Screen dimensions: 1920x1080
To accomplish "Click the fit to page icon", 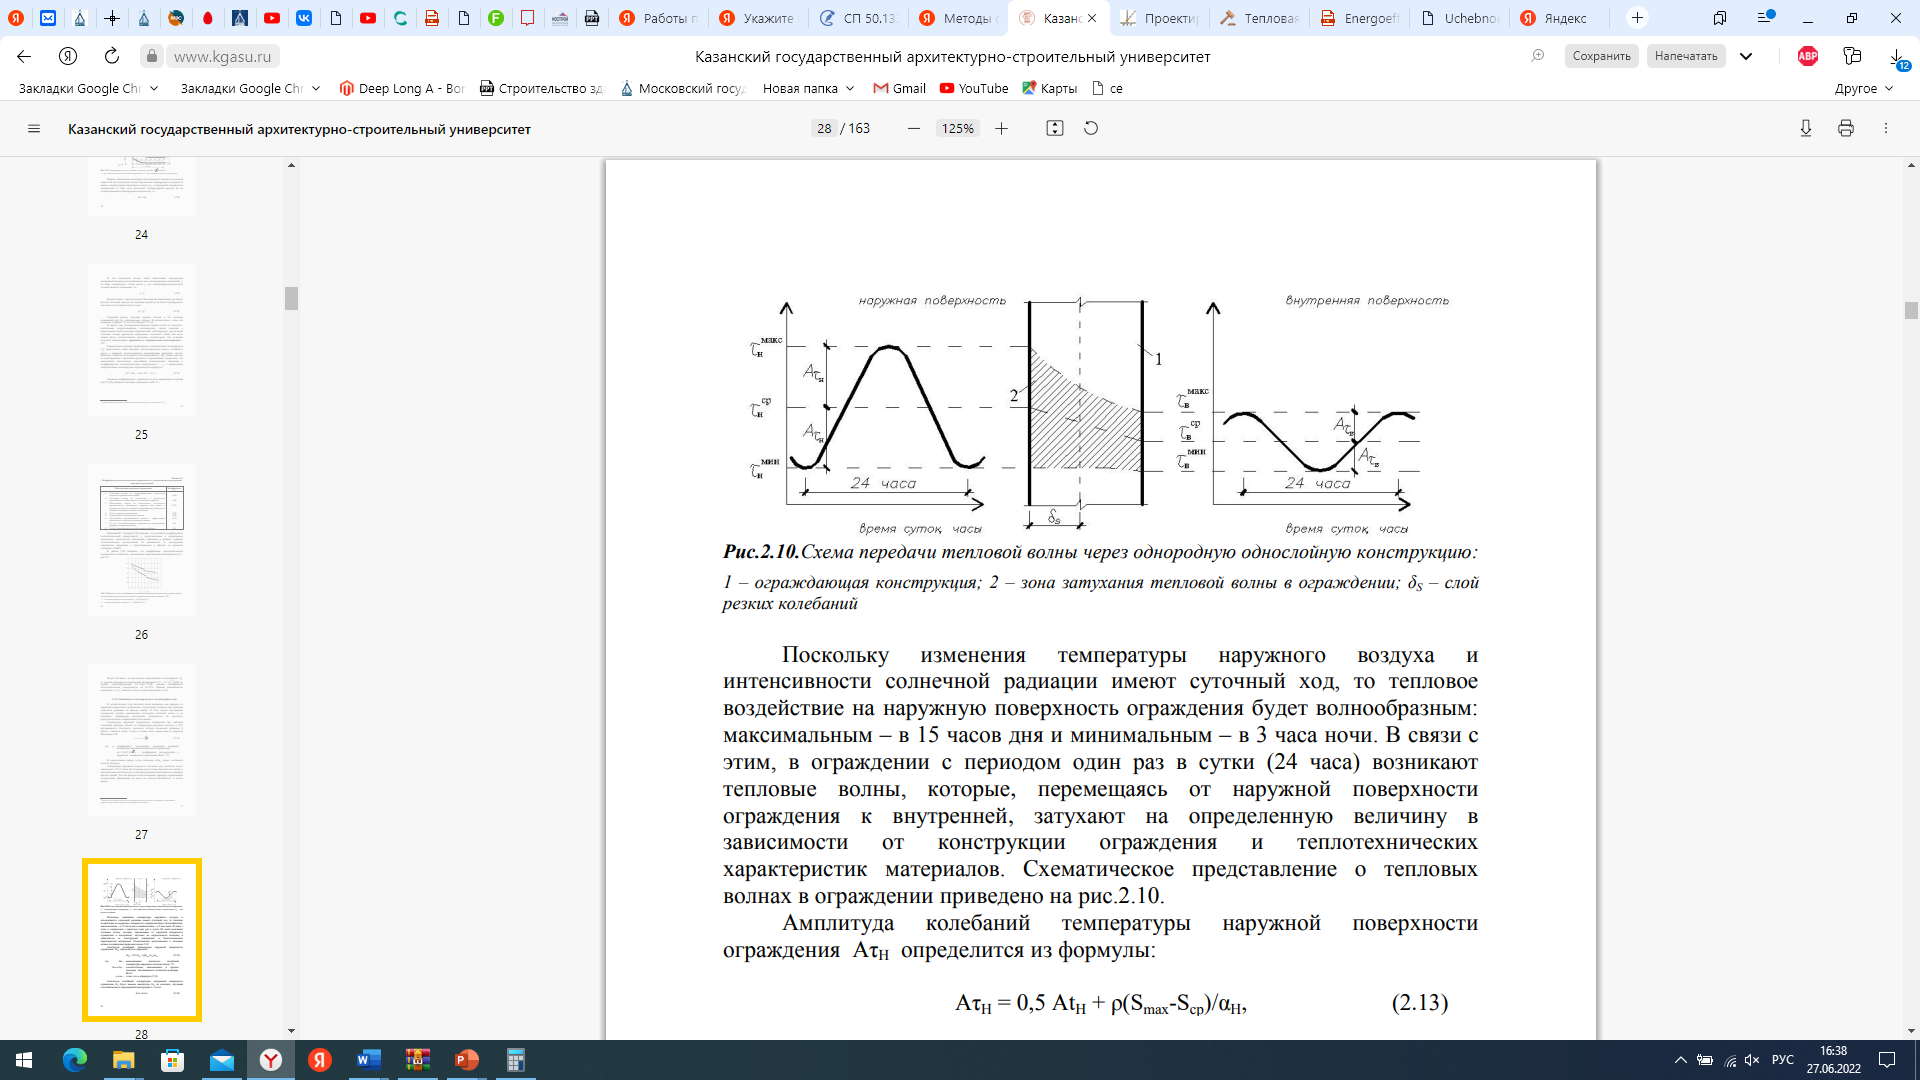I will tap(1054, 128).
